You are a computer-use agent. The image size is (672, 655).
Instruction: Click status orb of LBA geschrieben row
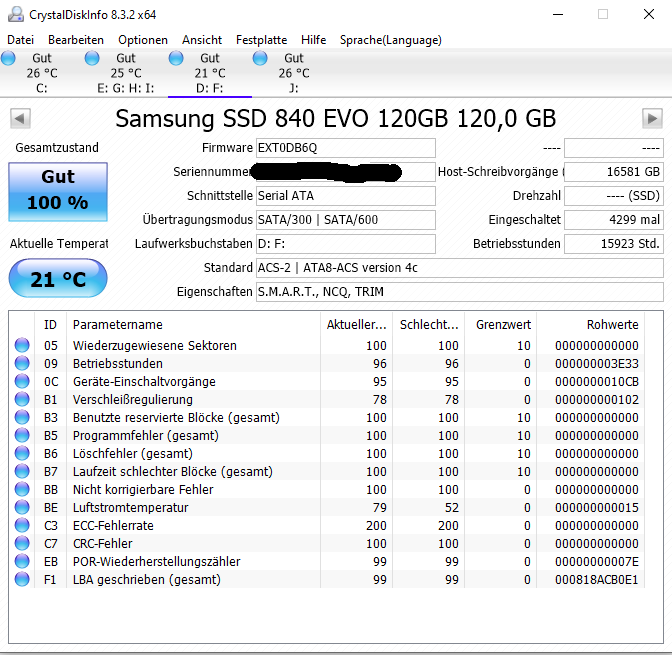click(x=22, y=579)
